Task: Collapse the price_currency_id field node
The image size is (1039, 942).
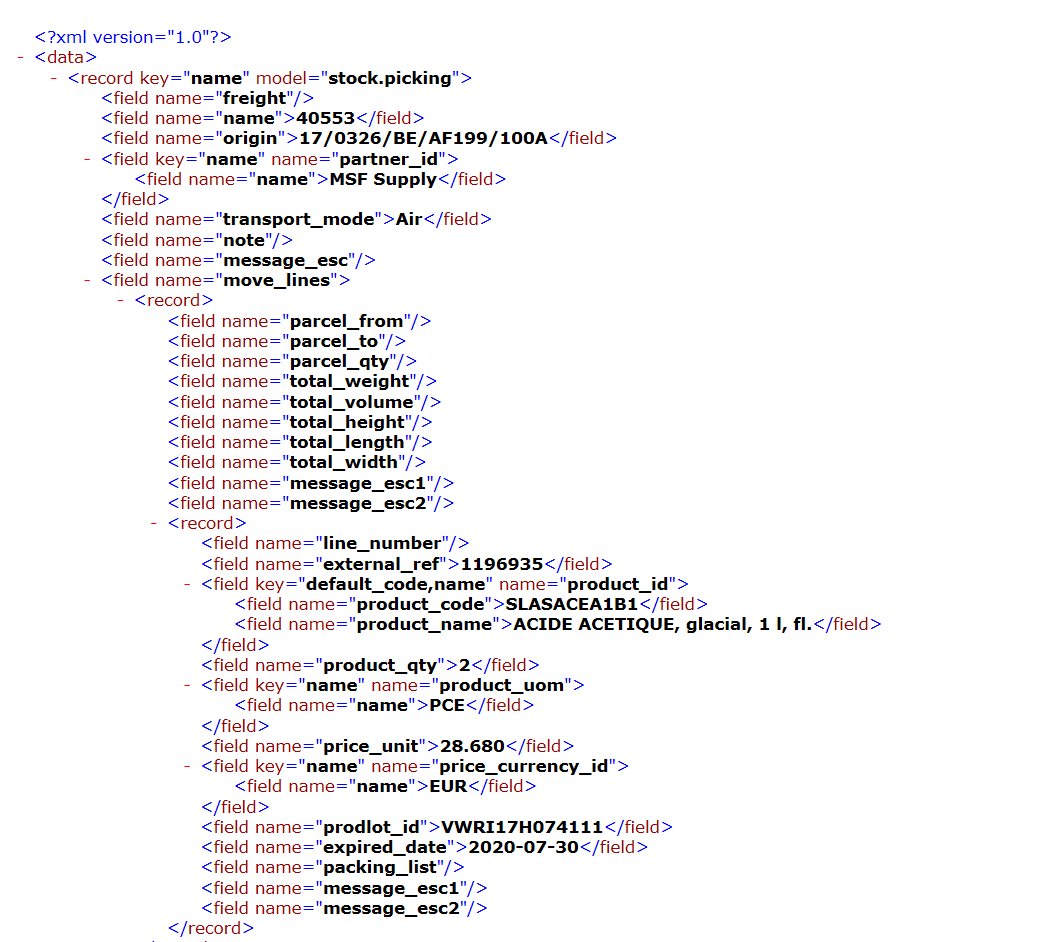Action: 188,767
